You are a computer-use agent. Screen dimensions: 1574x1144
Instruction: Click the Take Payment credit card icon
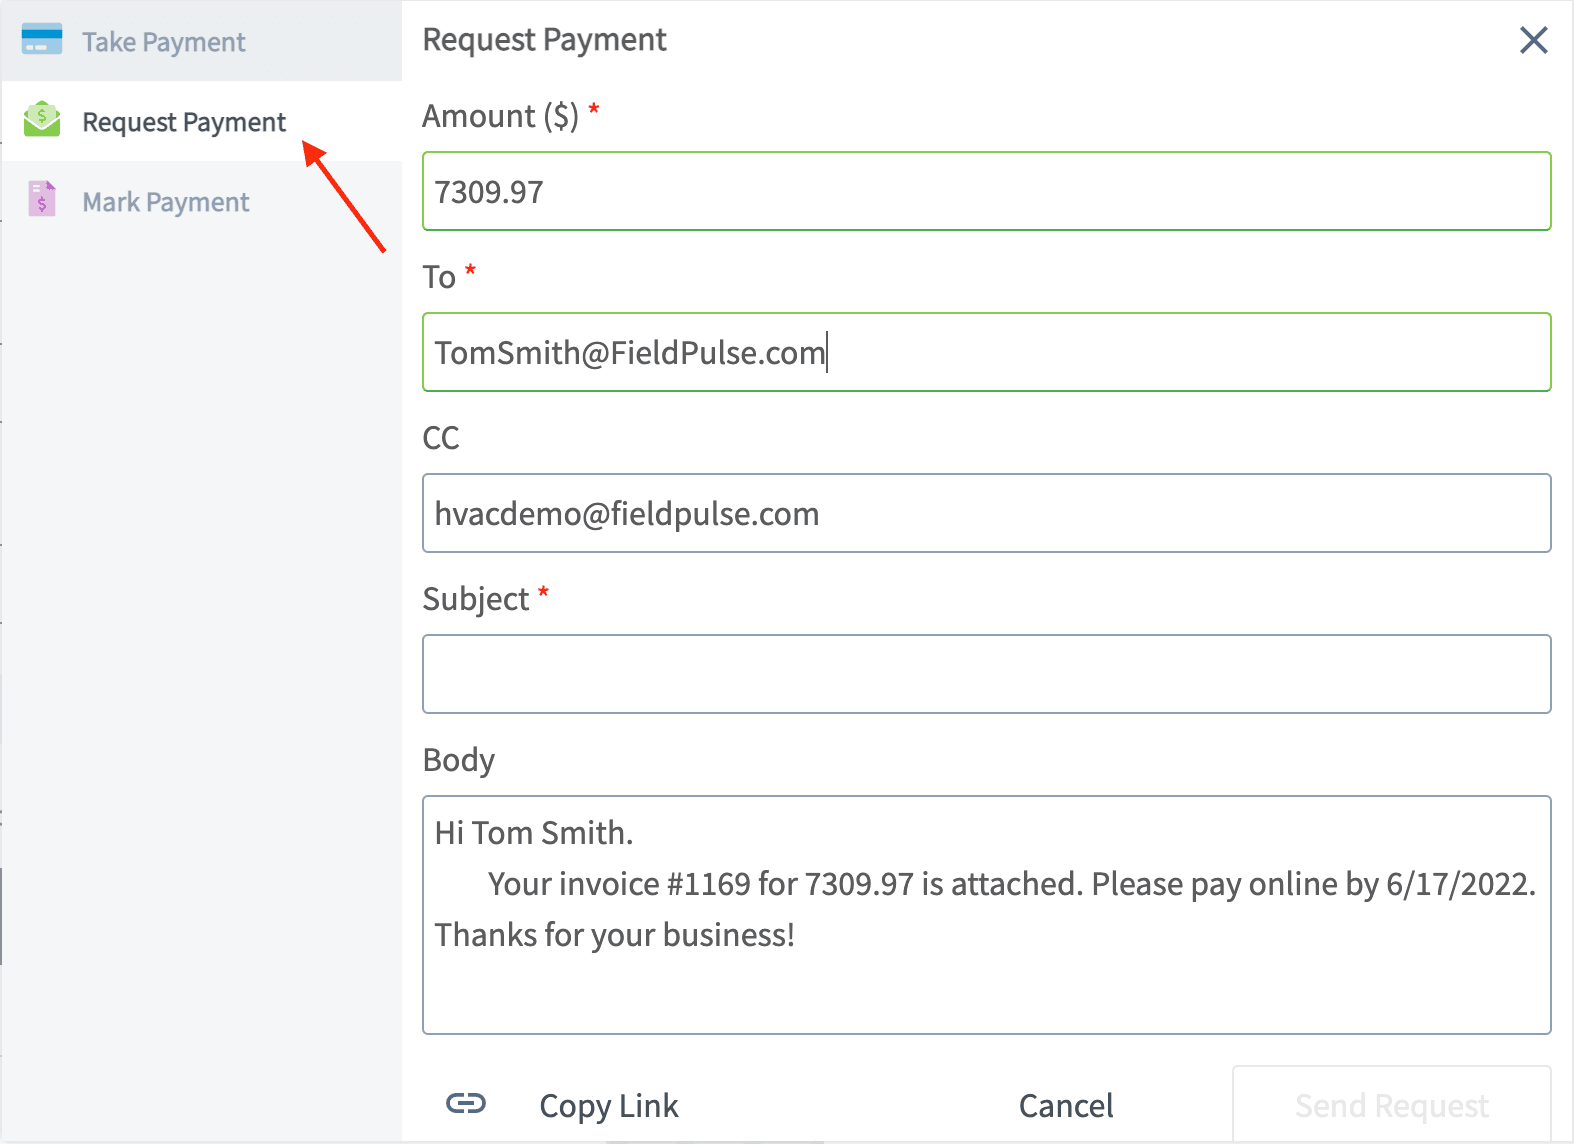pos(42,40)
